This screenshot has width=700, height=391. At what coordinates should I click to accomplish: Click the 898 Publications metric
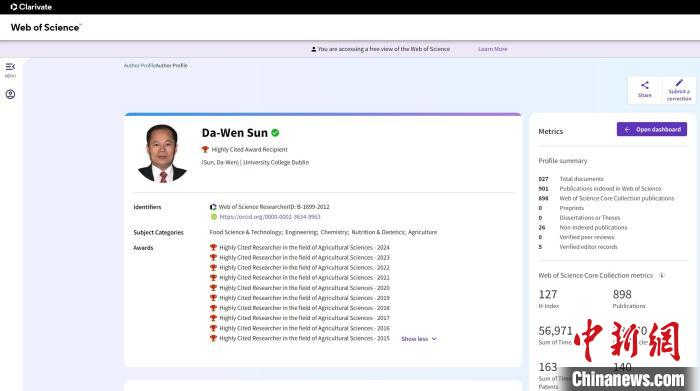tap(629, 298)
